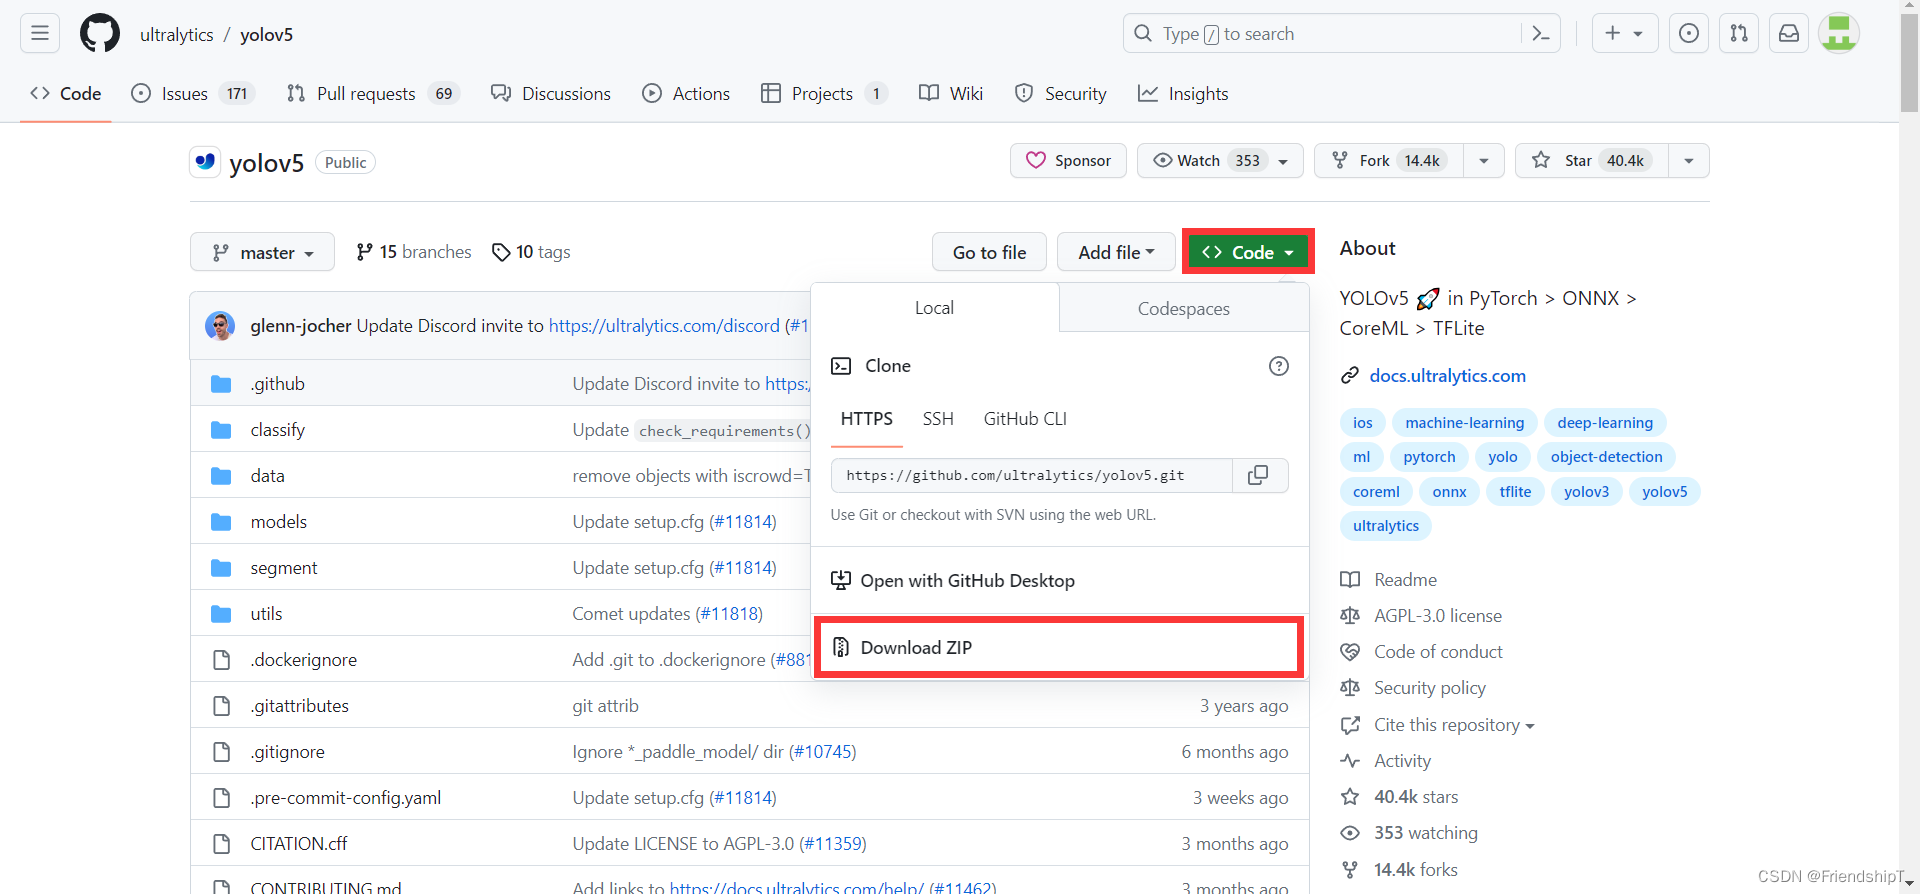Open the Code of conduct
The image size is (1920, 894).
[x=1421, y=652]
